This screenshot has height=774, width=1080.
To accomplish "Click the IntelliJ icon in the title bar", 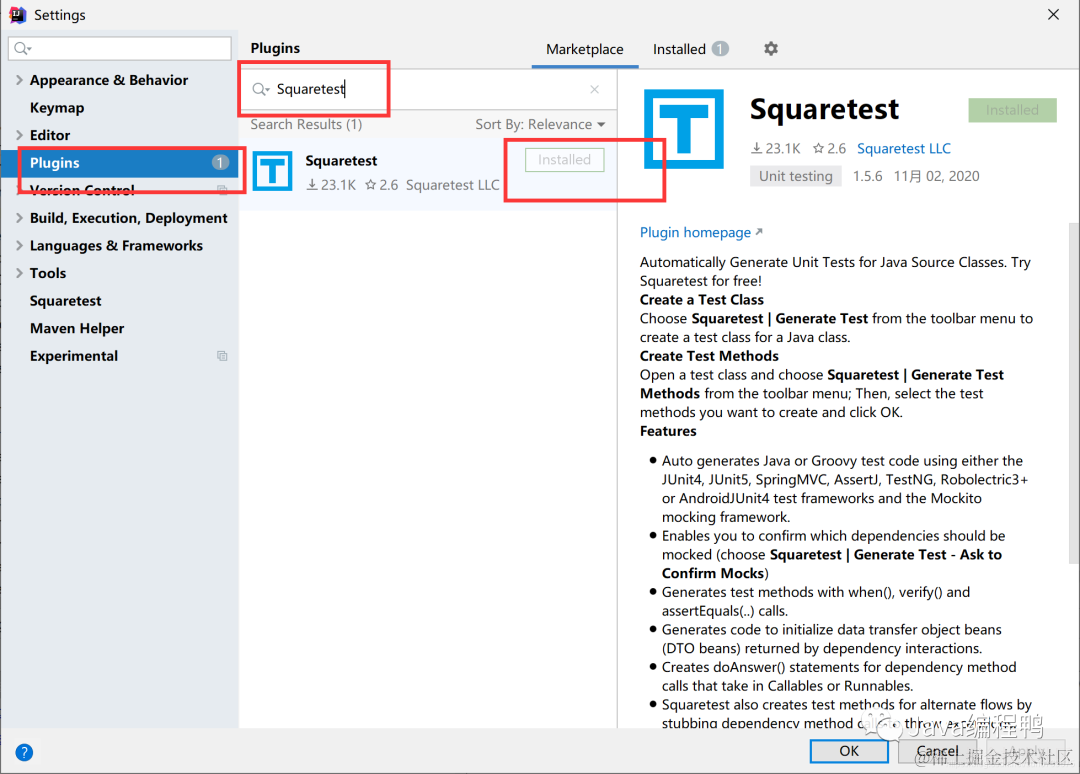I will (17, 14).
